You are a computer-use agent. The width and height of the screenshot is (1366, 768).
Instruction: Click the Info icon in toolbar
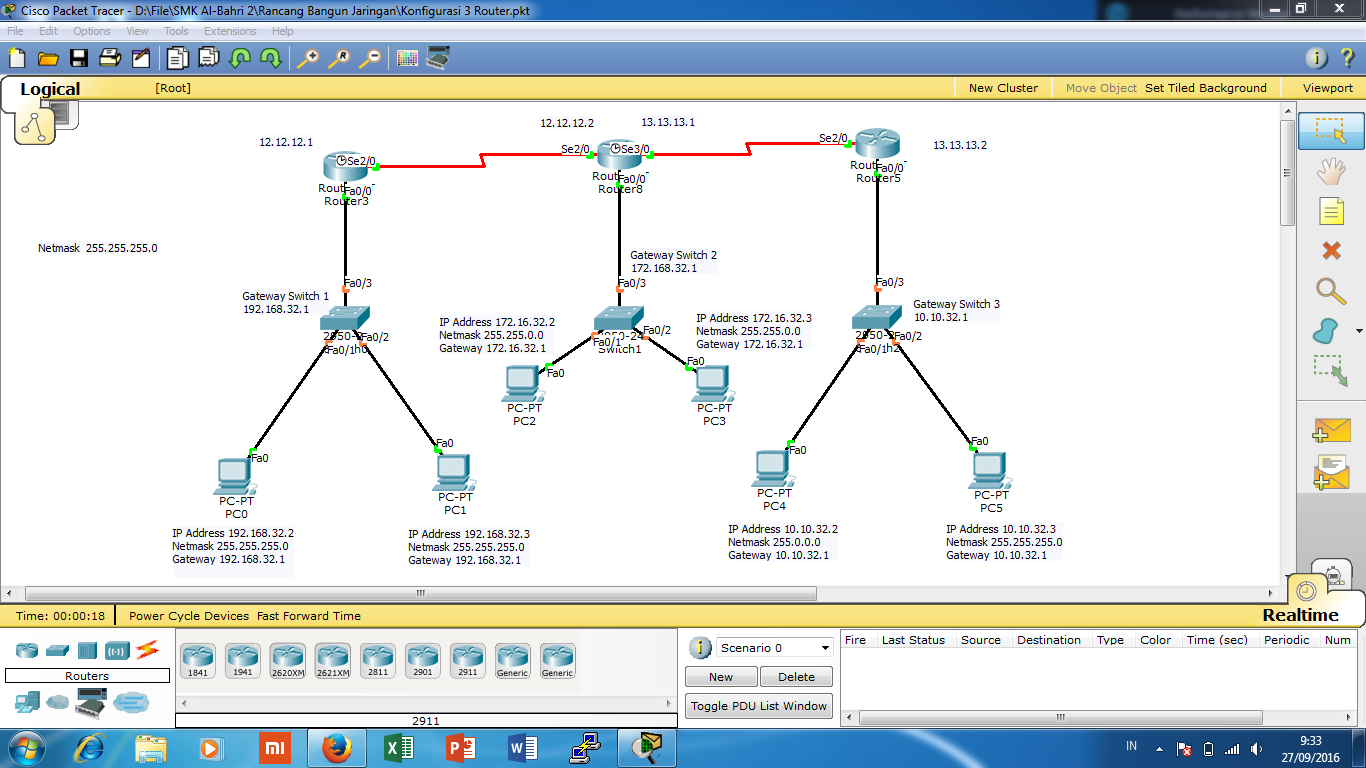[x=1317, y=58]
